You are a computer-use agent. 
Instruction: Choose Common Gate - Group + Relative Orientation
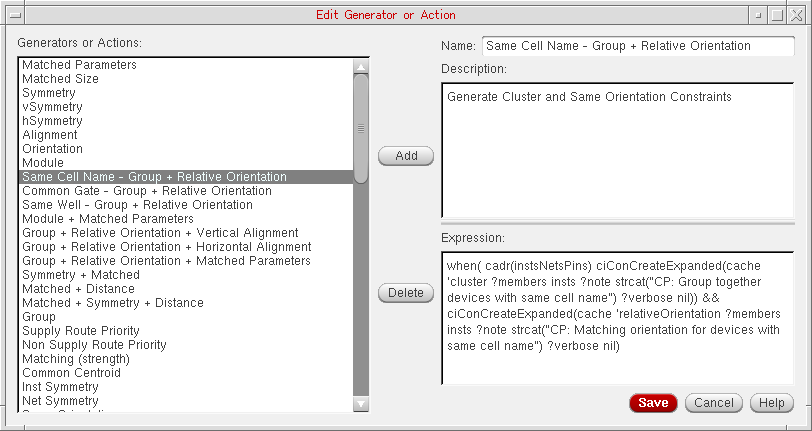coord(146,191)
